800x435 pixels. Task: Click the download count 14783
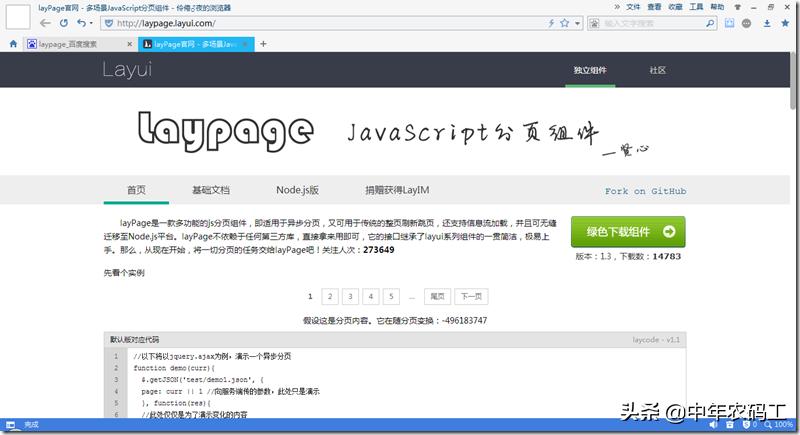point(666,257)
